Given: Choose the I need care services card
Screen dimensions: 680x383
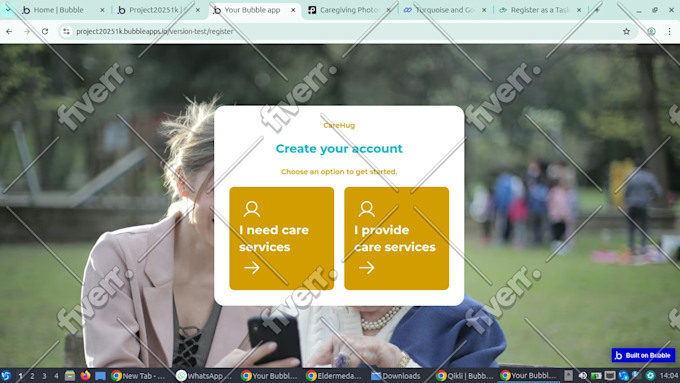Looking at the screenshot, I should pos(281,238).
